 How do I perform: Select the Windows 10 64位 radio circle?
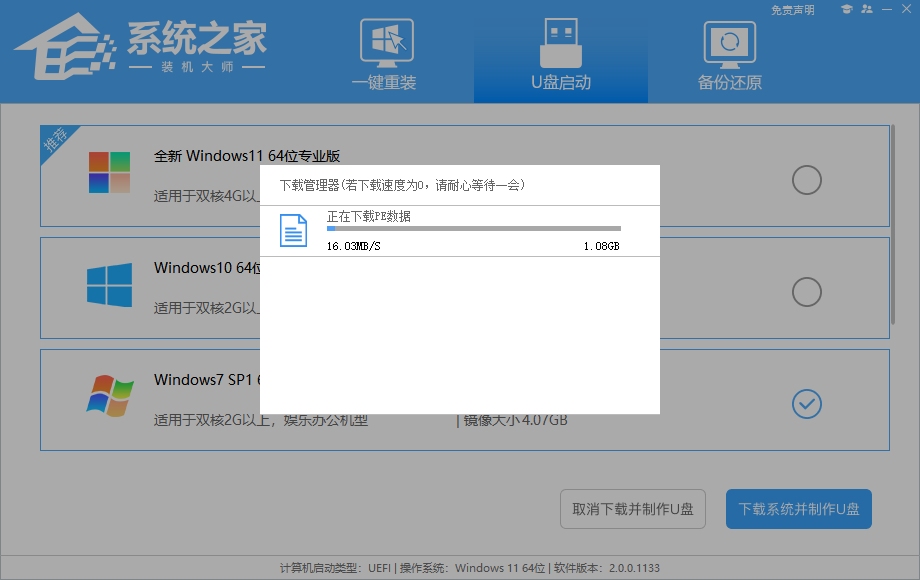point(805,292)
